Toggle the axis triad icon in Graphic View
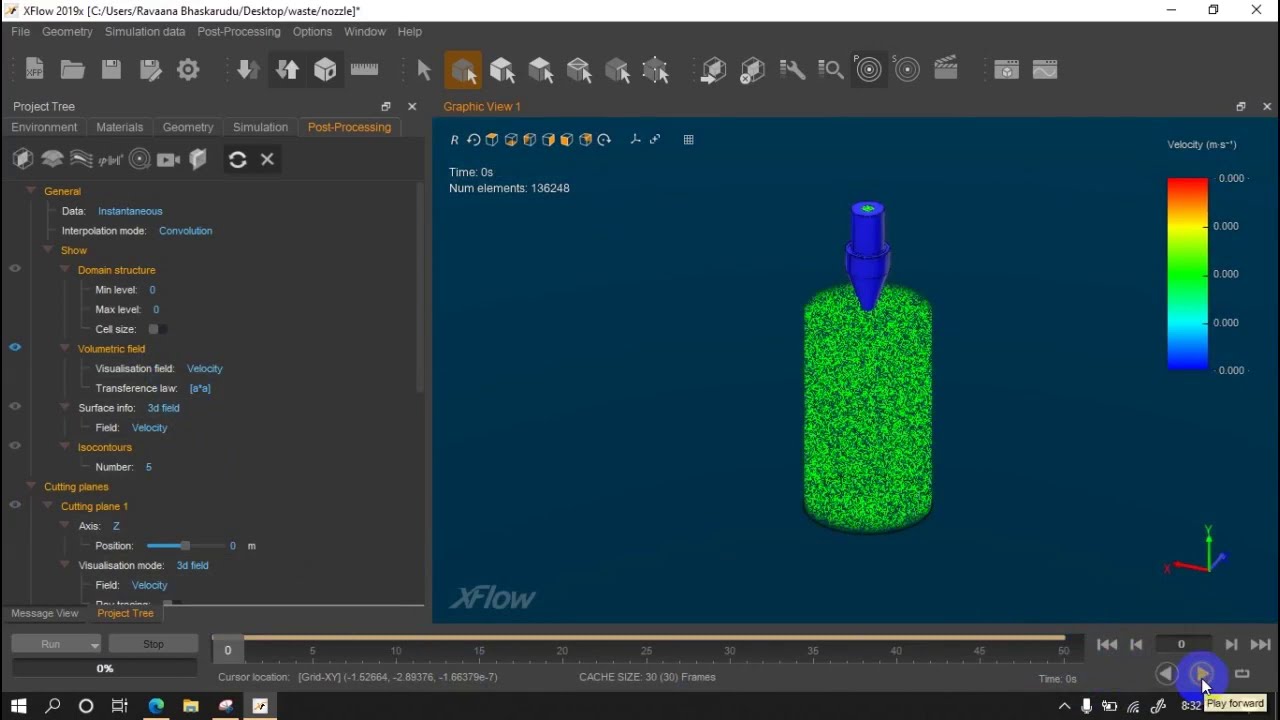The image size is (1280, 720). [635, 140]
